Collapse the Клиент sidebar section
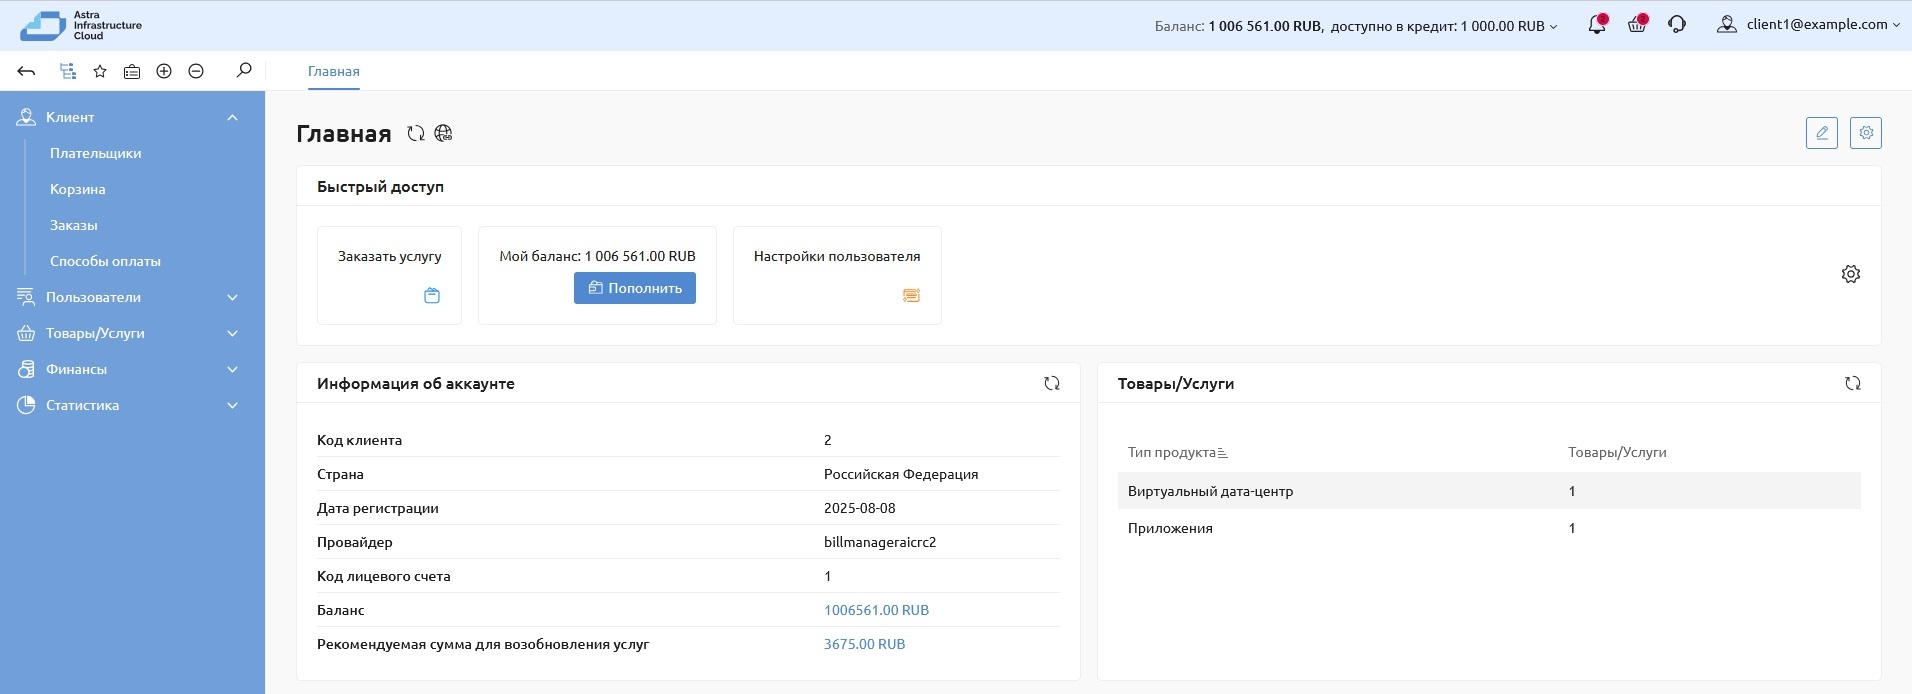The image size is (1912, 694). point(132,117)
